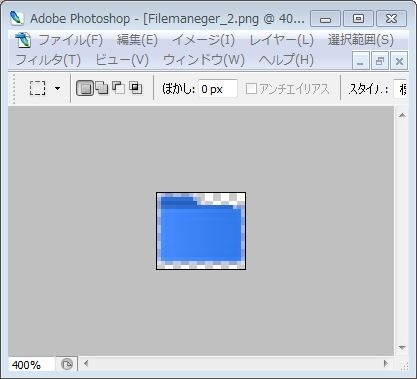The image size is (417, 379).
Task: Click the horizontal scrollbar left arrow
Action: (x=86, y=363)
